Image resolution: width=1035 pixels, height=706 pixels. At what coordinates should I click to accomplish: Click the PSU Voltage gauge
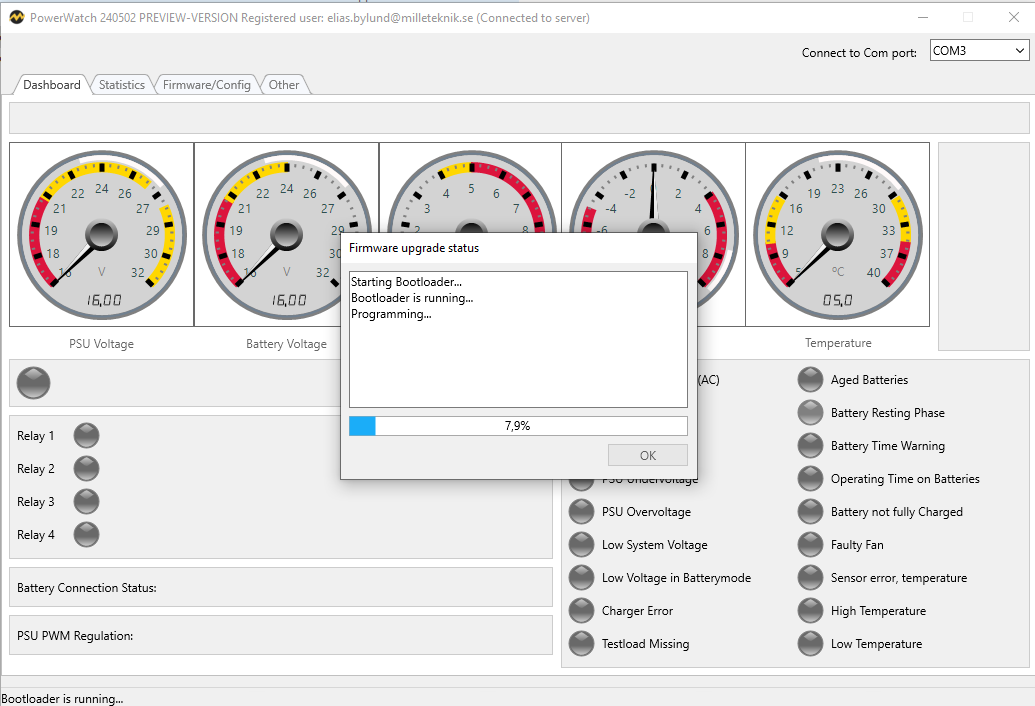pos(100,235)
